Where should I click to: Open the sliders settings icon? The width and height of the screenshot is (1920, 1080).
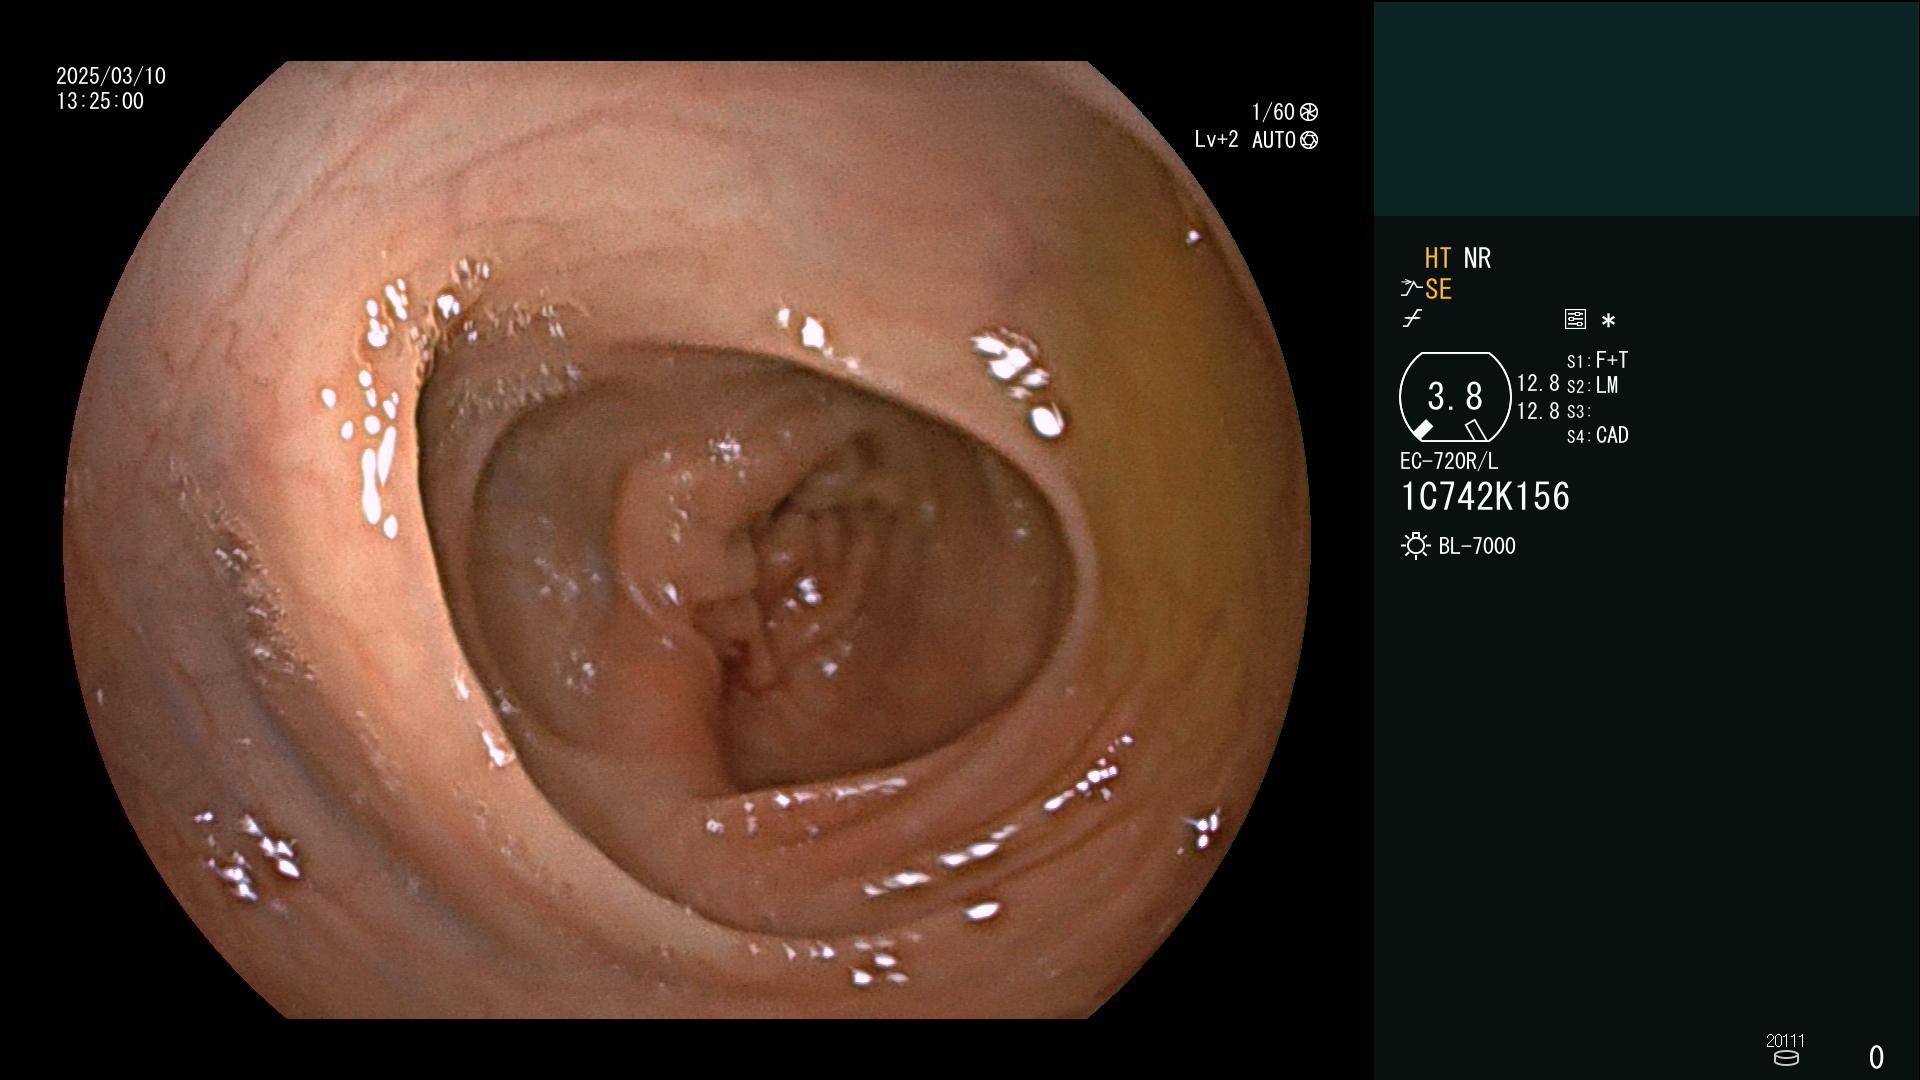[1575, 319]
